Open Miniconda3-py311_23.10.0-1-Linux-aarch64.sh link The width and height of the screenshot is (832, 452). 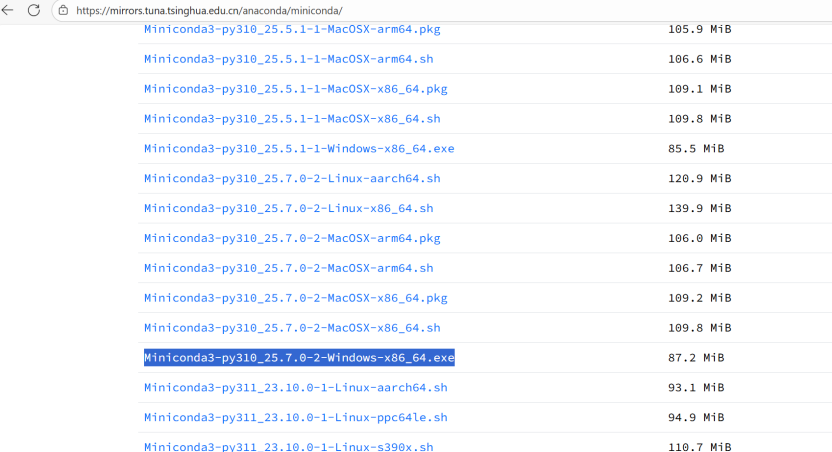(296, 387)
